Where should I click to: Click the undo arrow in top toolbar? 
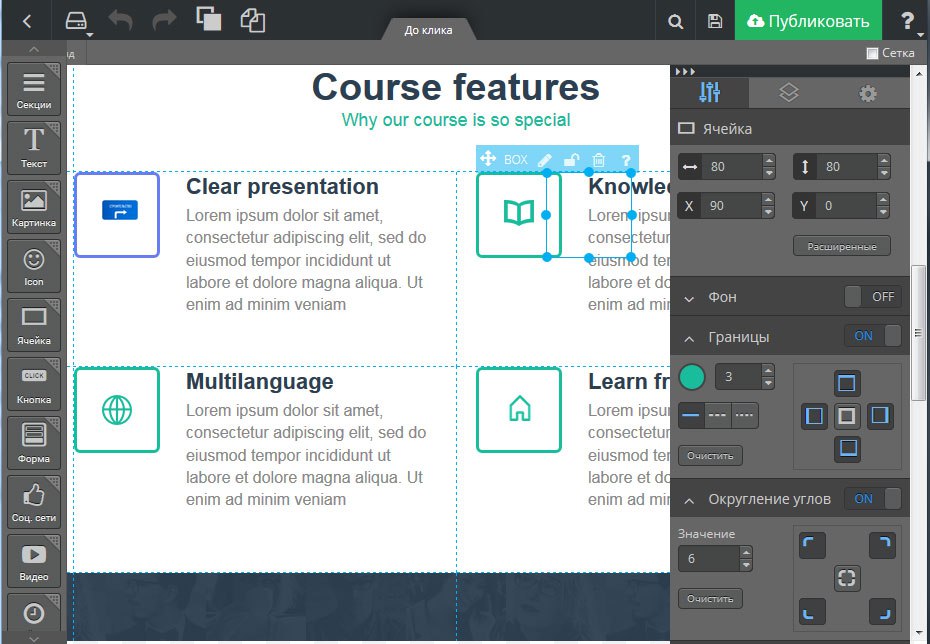(x=121, y=20)
